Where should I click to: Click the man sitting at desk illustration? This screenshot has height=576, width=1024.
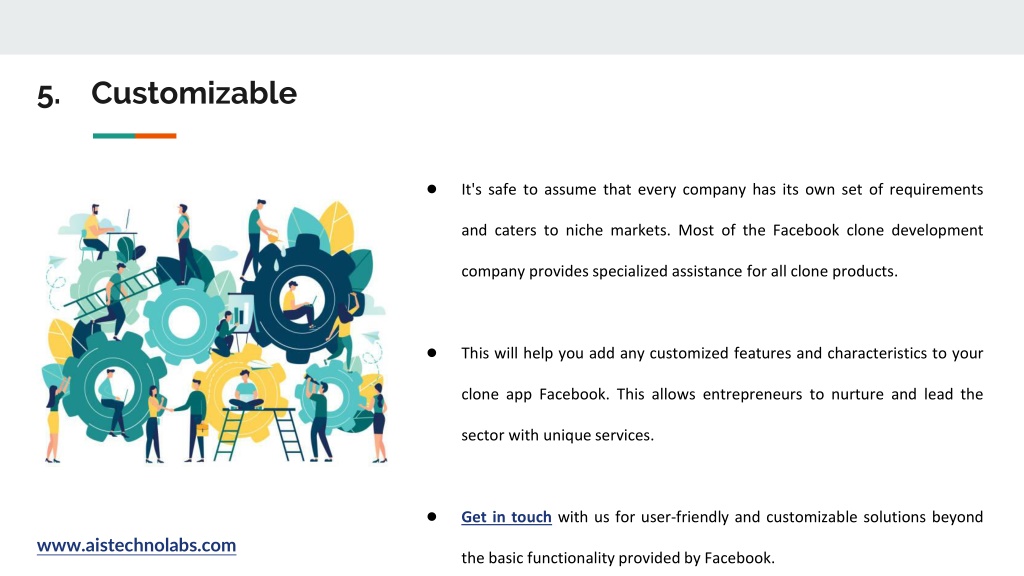97,231
